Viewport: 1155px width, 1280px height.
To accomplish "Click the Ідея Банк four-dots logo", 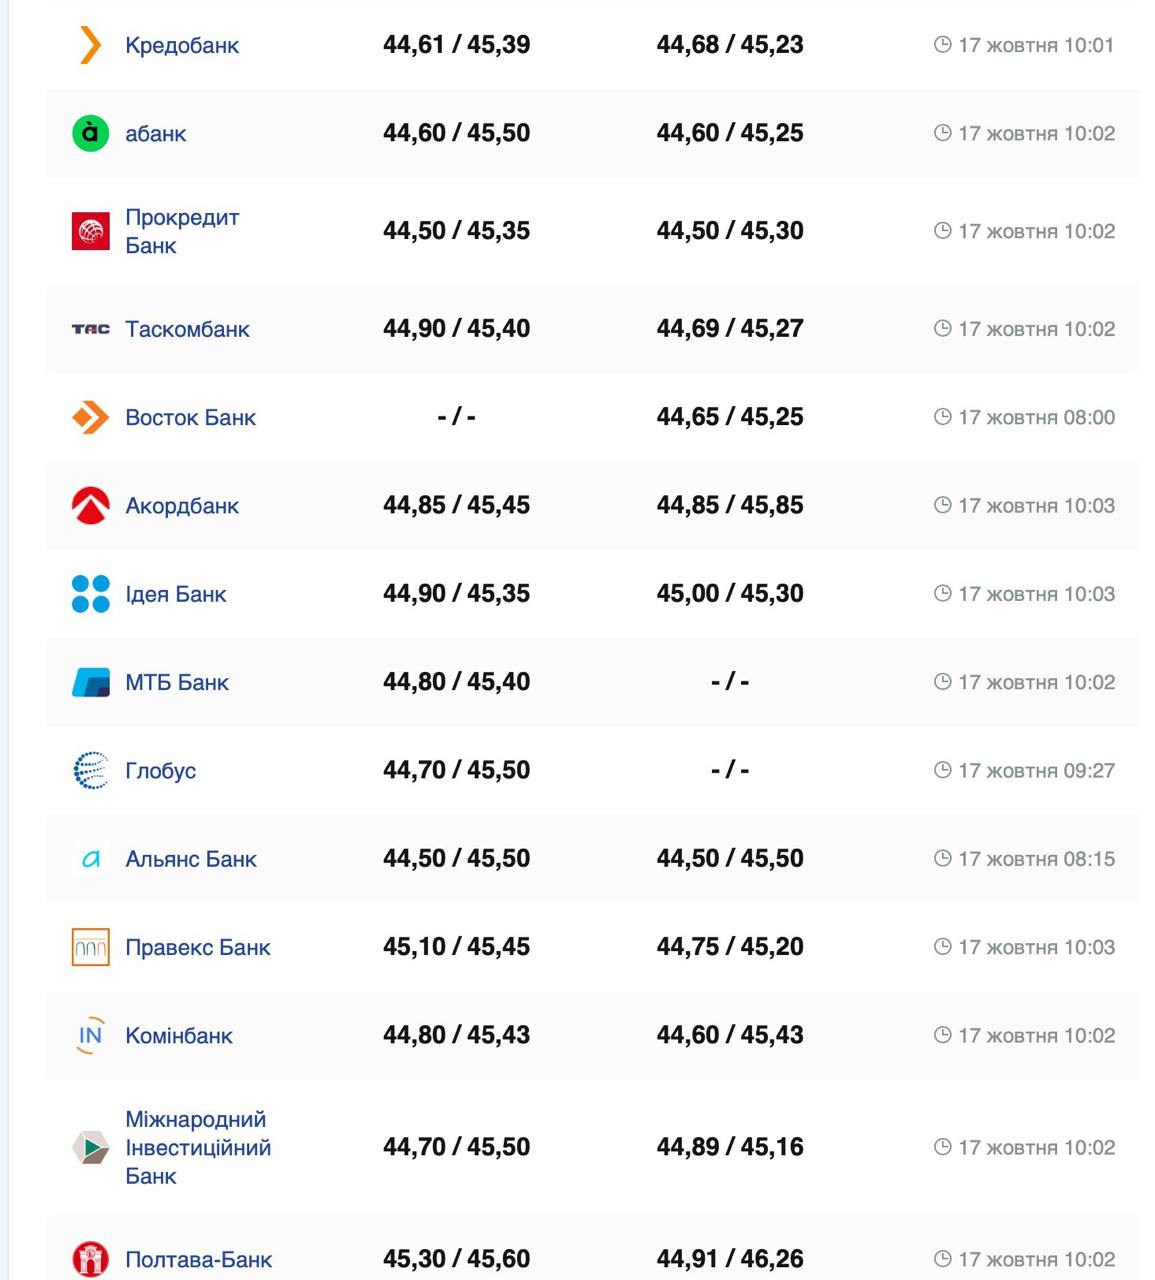I will click(90, 594).
